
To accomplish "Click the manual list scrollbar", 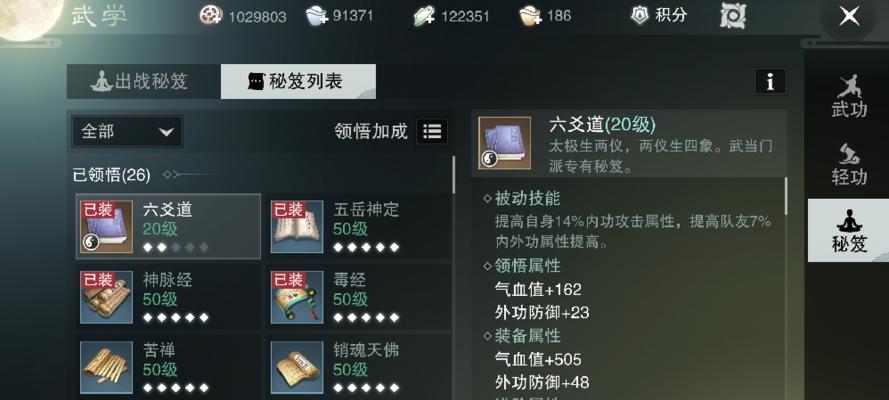I will tap(454, 175).
